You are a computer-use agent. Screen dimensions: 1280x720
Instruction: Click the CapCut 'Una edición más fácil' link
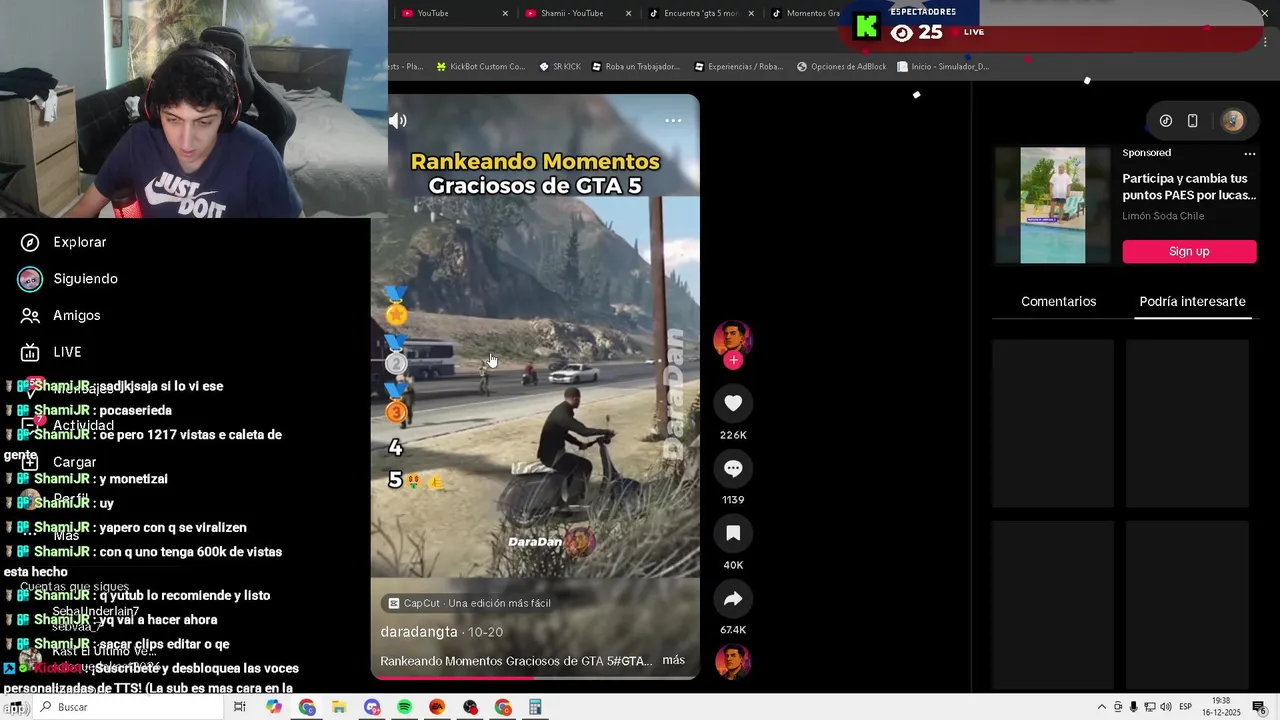[469, 603]
